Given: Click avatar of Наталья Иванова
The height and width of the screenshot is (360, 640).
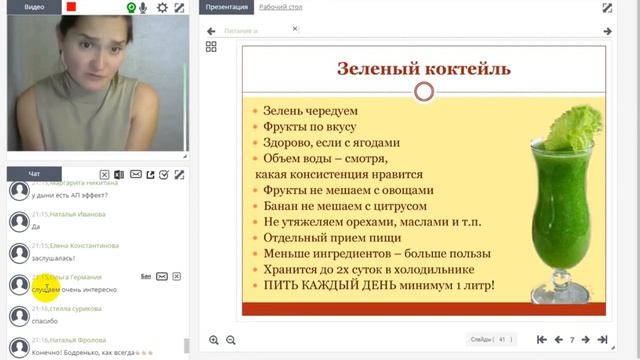Looking at the screenshot, I should point(19,222).
